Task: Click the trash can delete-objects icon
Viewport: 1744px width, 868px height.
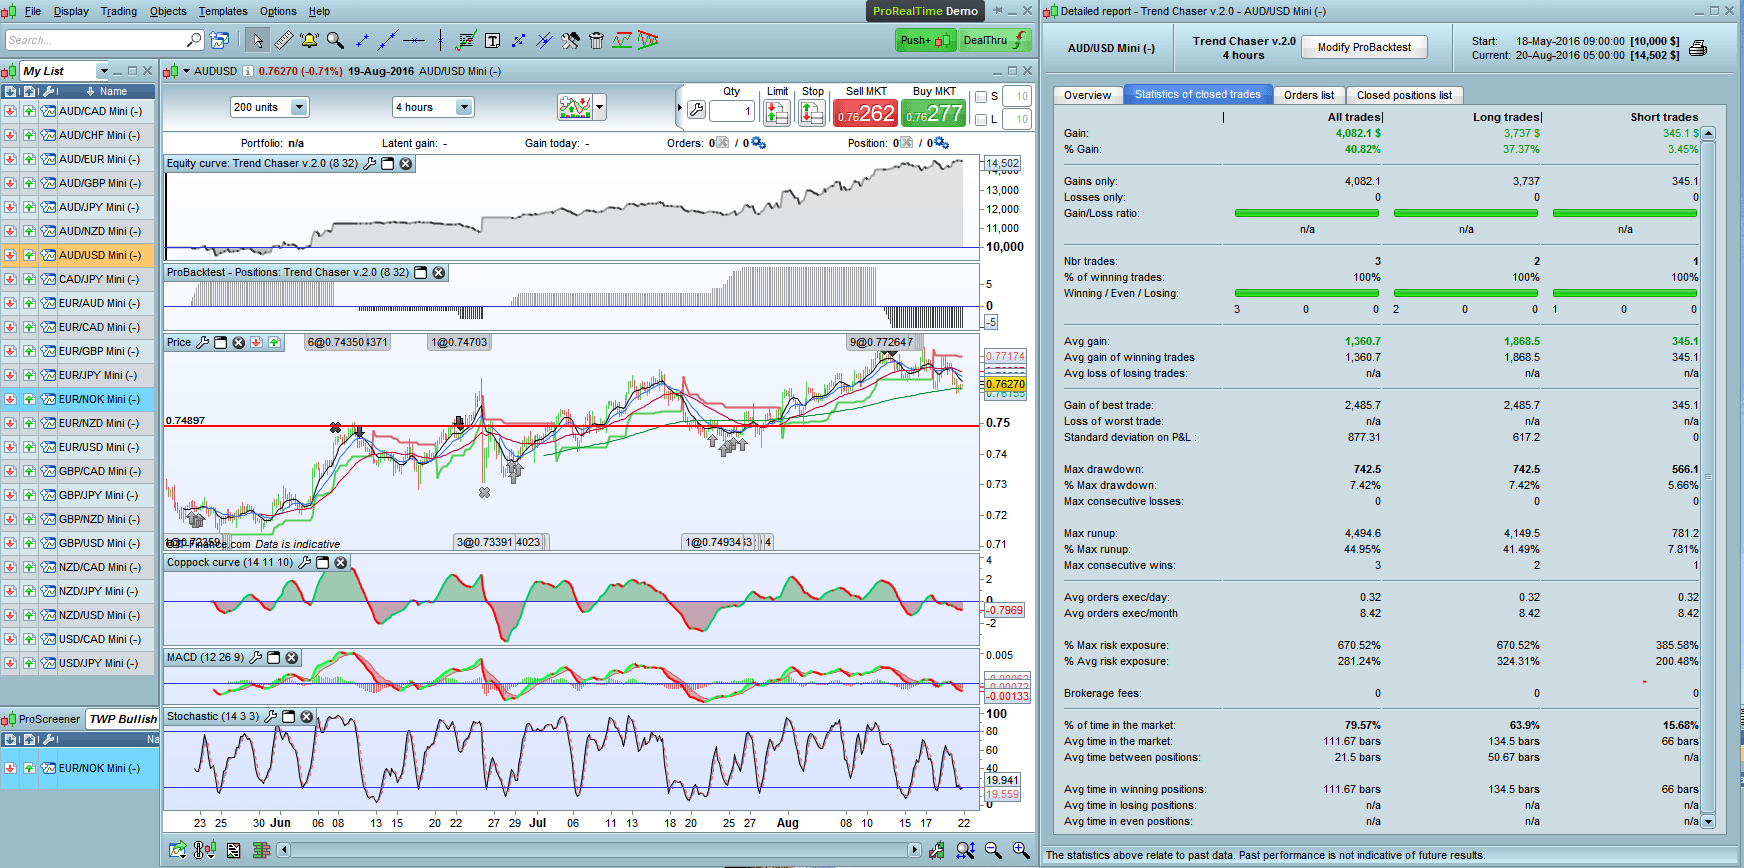Action: click(x=596, y=40)
